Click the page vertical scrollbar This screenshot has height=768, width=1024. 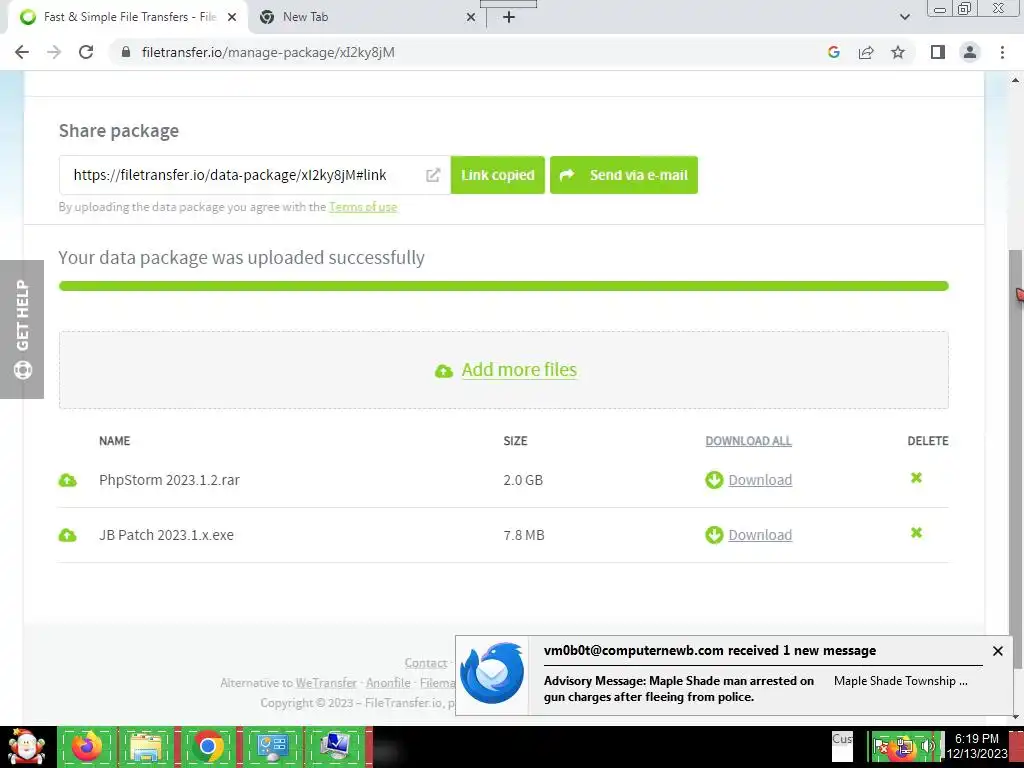tap(1015, 457)
